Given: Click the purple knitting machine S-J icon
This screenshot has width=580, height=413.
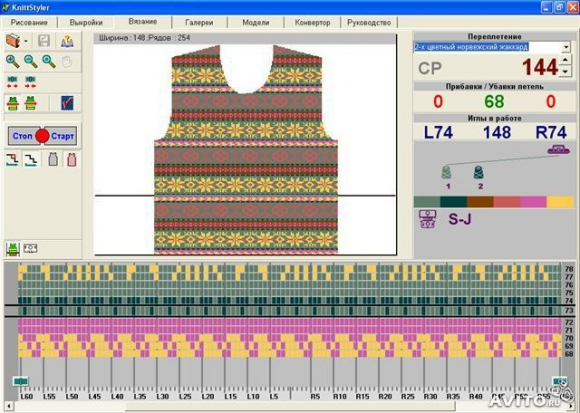Looking at the screenshot, I should [x=428, y=219].
